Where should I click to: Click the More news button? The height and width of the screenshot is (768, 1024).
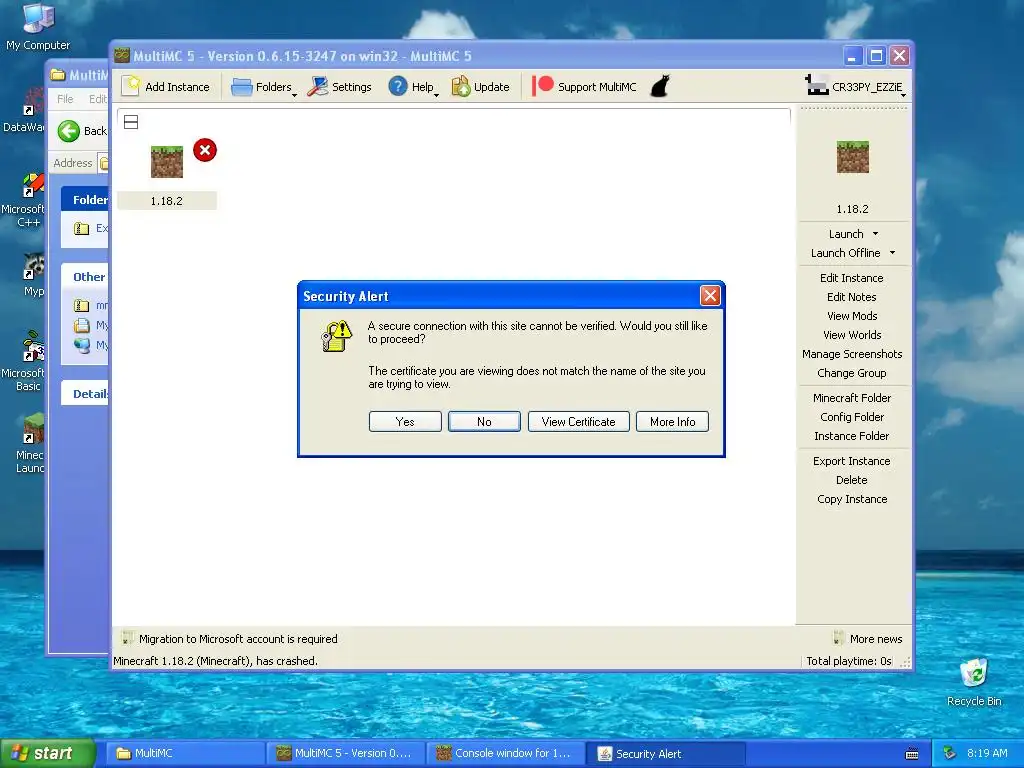(869, 639)
